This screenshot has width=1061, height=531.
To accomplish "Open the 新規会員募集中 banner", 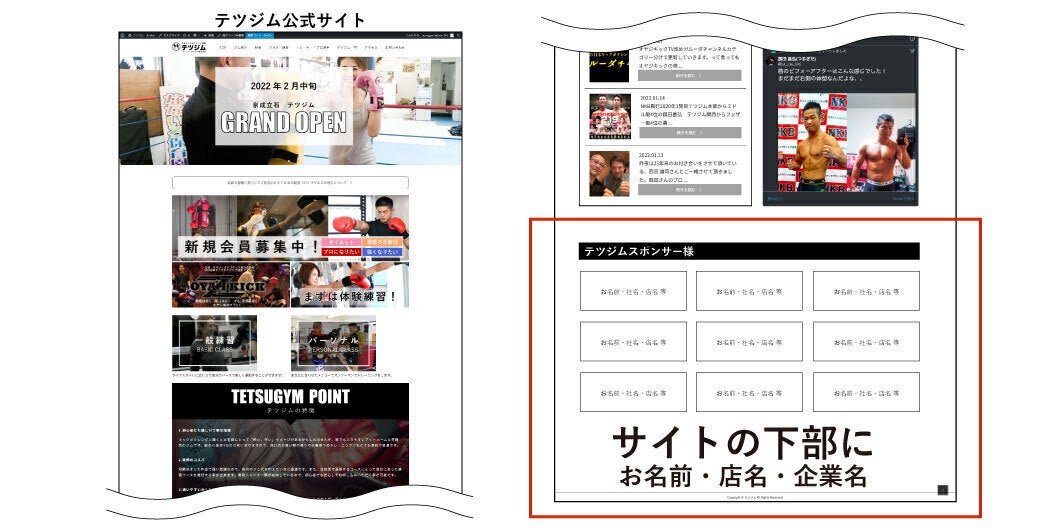I will [251, 246].
